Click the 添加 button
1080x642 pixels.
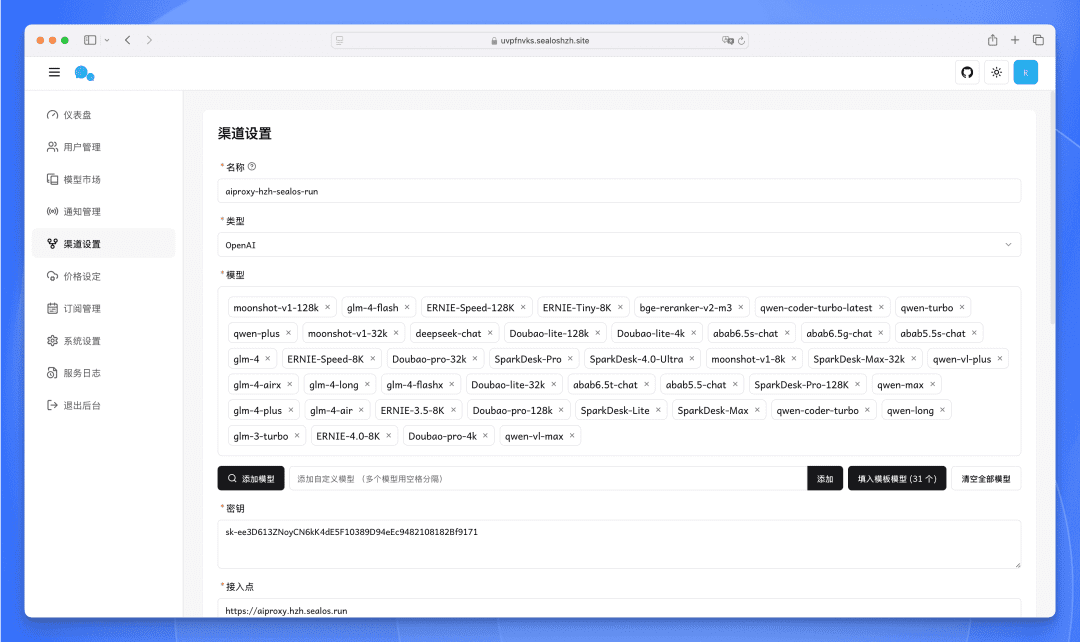click(x=824, y=478)
